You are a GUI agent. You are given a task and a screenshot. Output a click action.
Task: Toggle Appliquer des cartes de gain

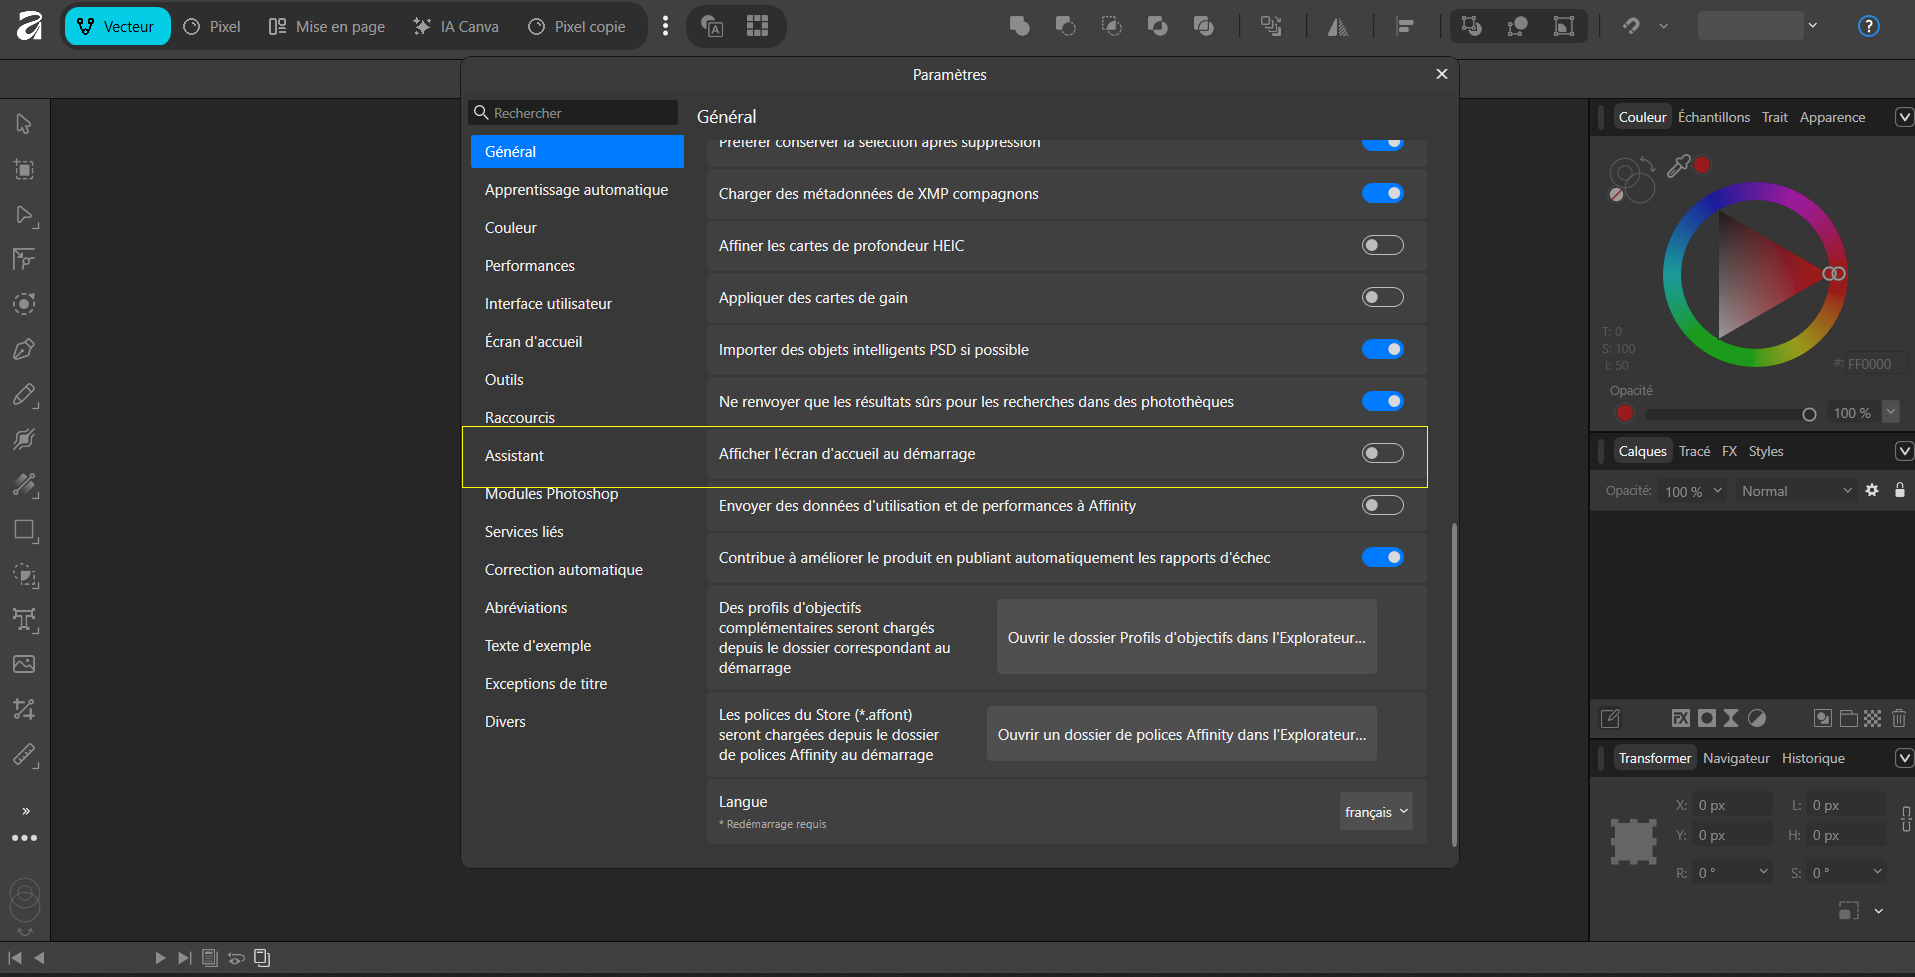tap(1382, 297)
